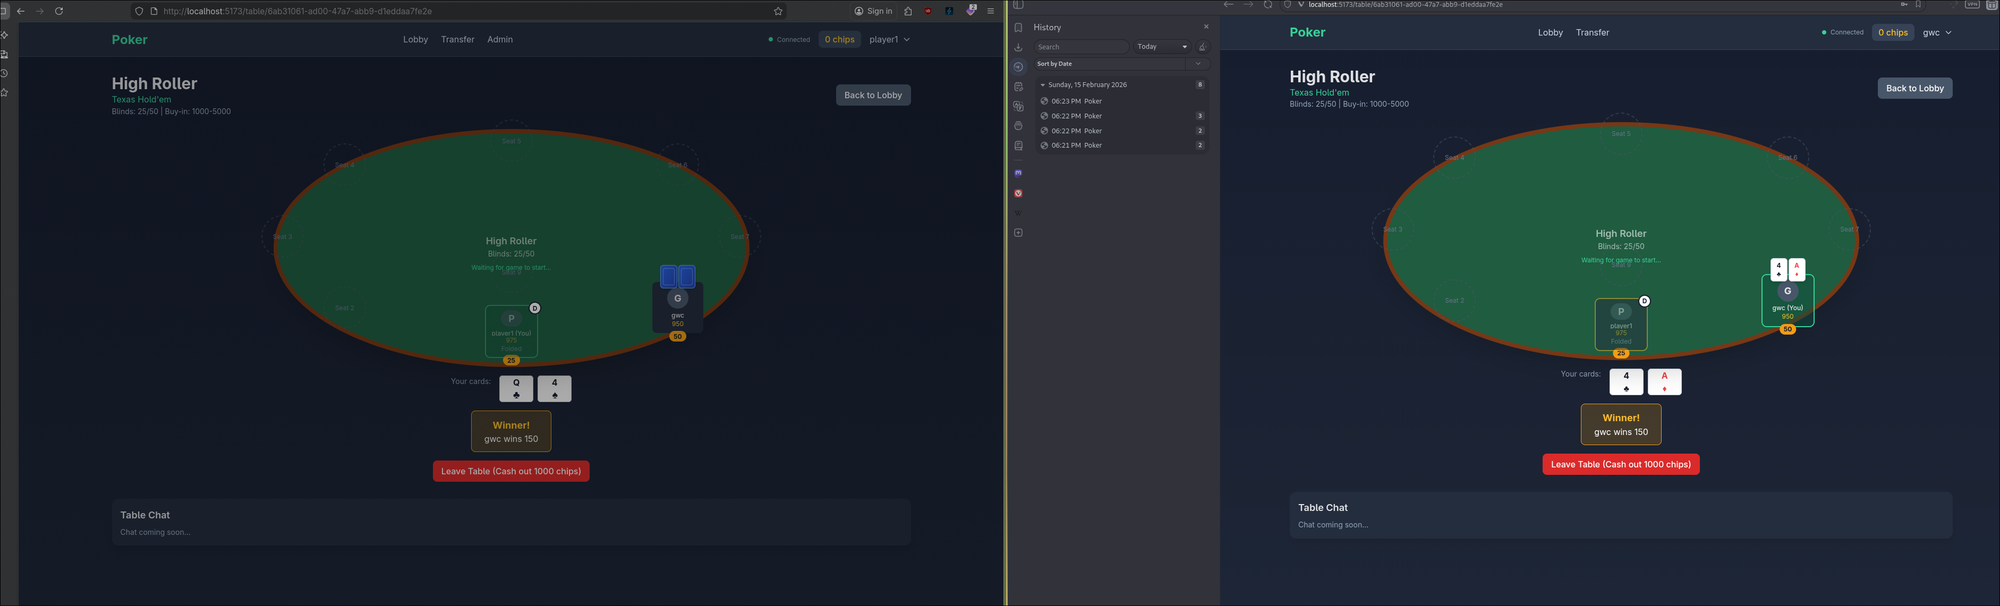Open the 06:23 PM Poker history entry
This screenshot has width=2000, height=606.
coord(1076,101)
